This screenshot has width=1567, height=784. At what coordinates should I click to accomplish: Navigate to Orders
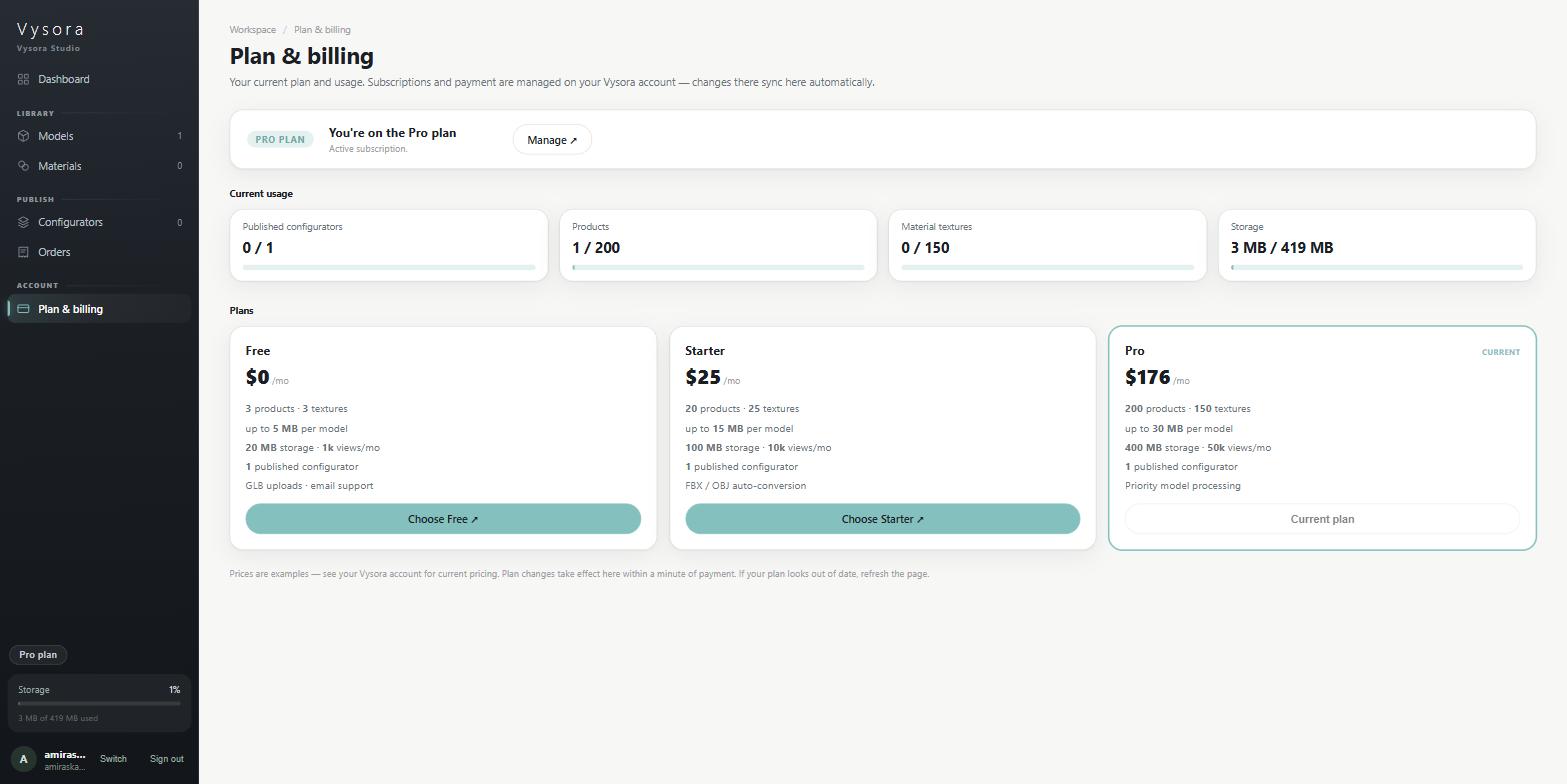[99, 252]
